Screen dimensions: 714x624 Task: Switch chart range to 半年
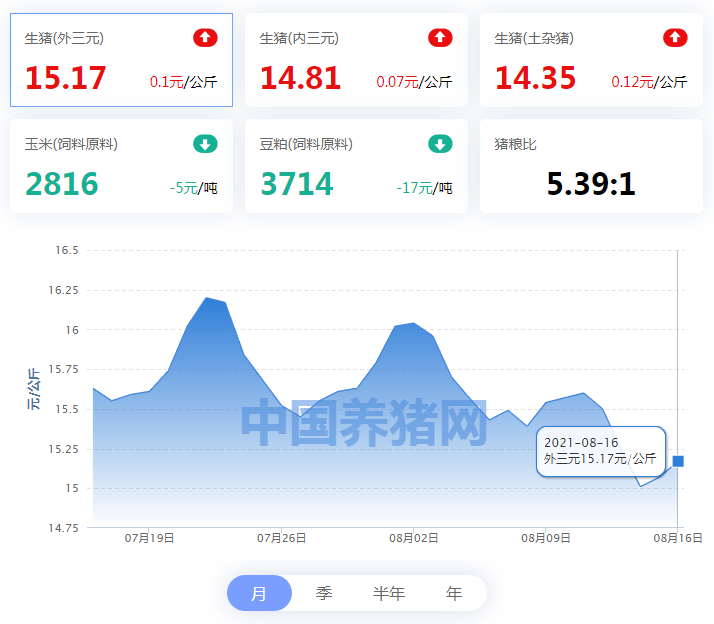(389, 593)
